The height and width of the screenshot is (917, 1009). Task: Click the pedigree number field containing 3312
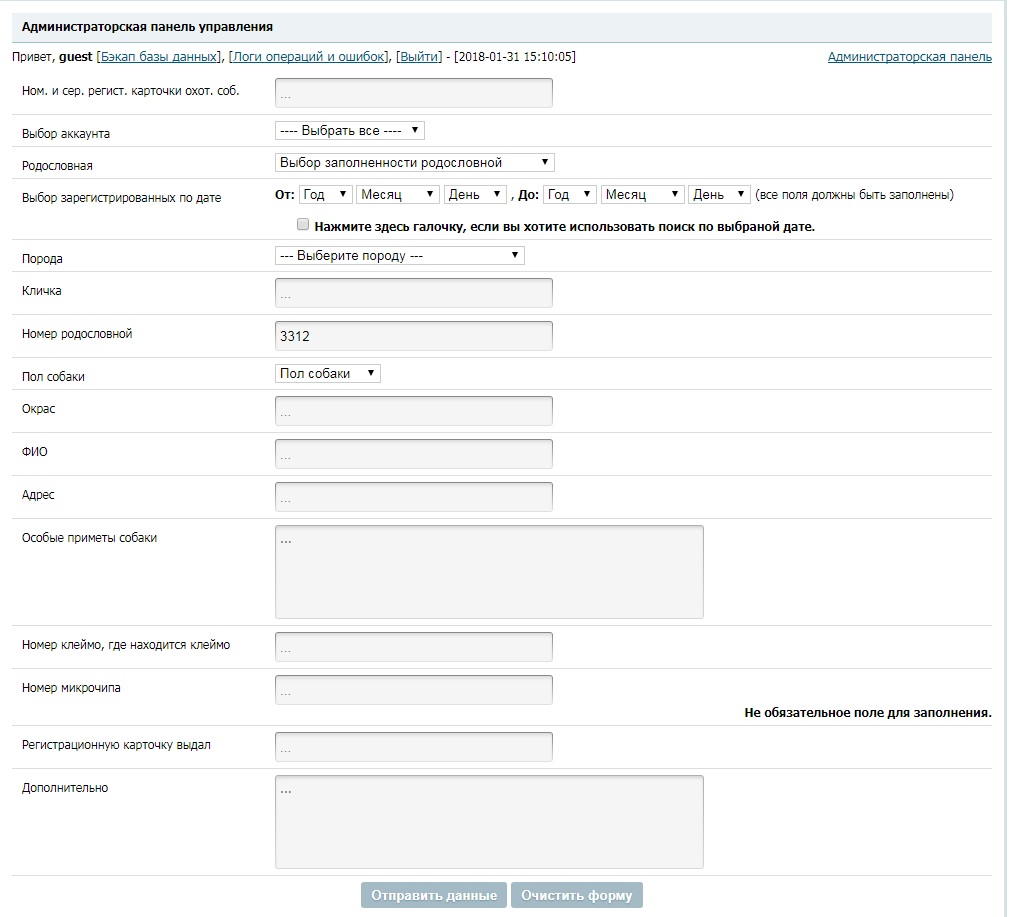[413, 336]
